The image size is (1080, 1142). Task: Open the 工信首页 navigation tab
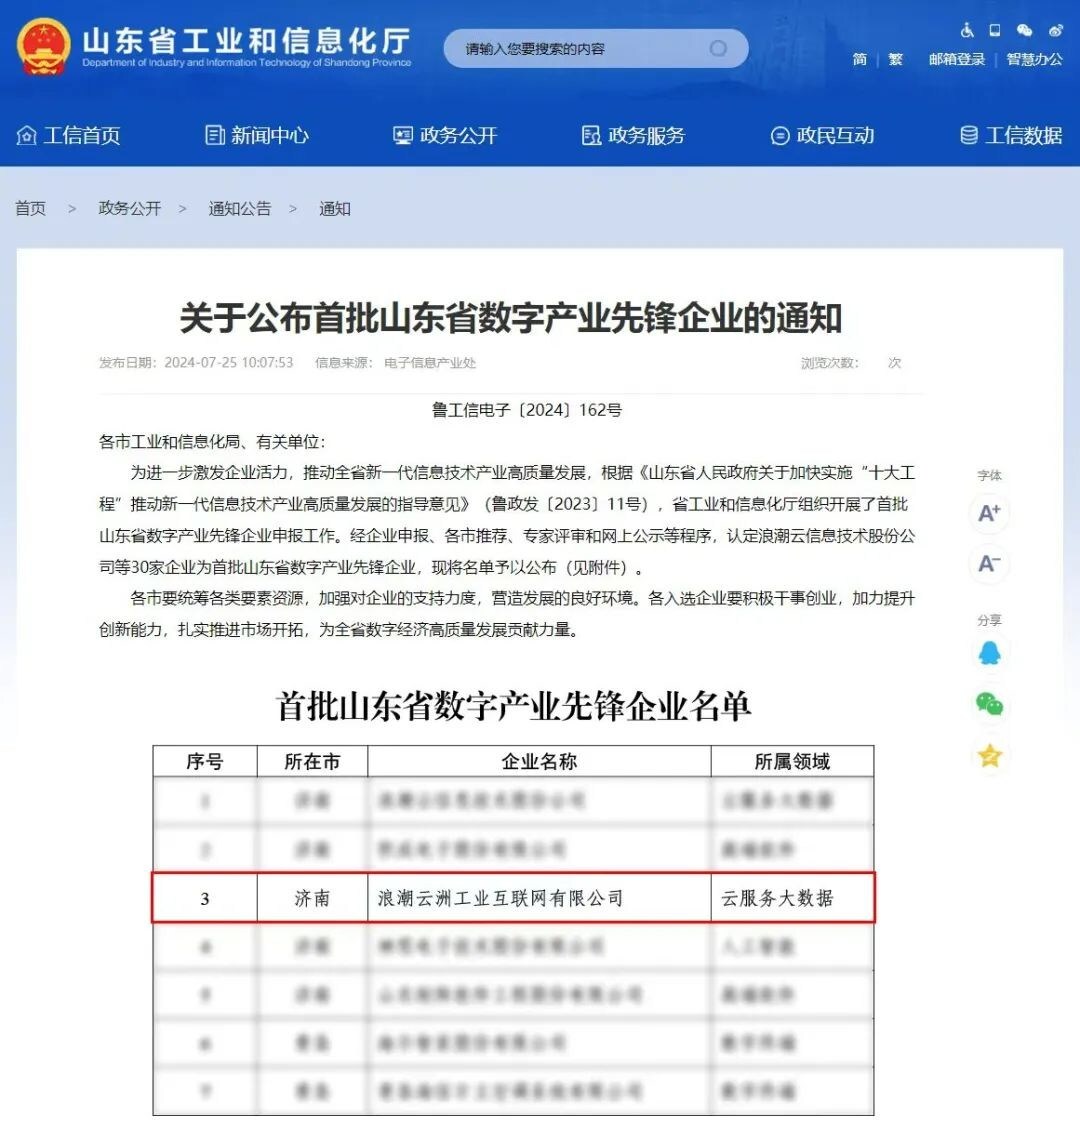69,135
